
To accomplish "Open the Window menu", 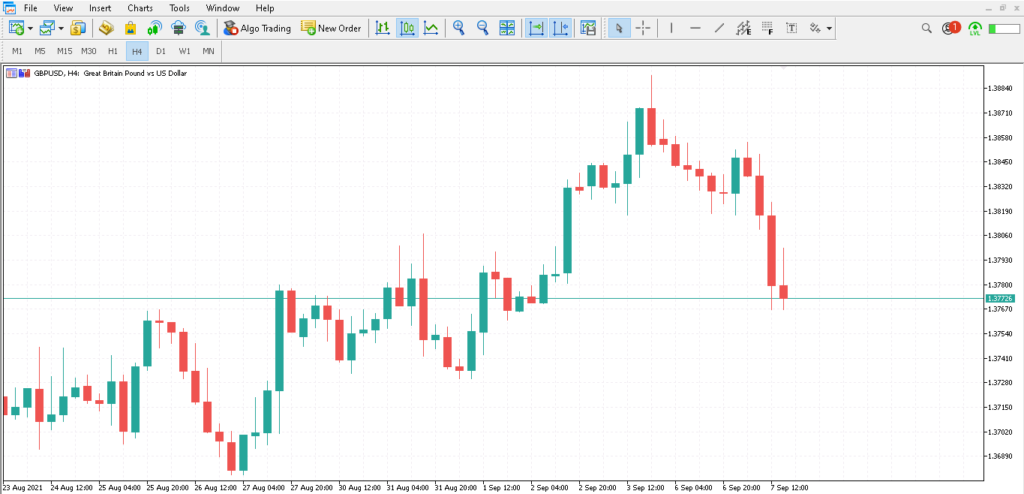I will pyautogui.click(x=223, y=8).
